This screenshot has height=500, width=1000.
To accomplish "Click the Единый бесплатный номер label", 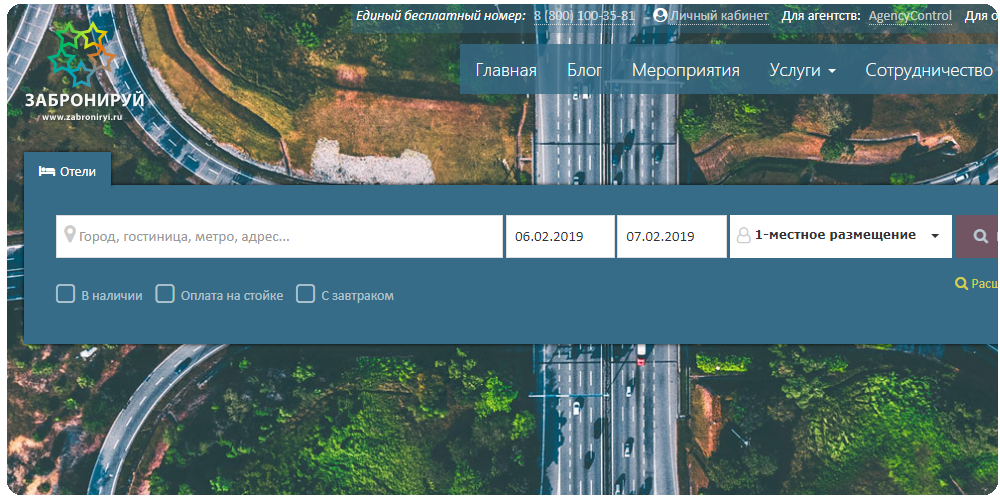I will coord(441,16).
